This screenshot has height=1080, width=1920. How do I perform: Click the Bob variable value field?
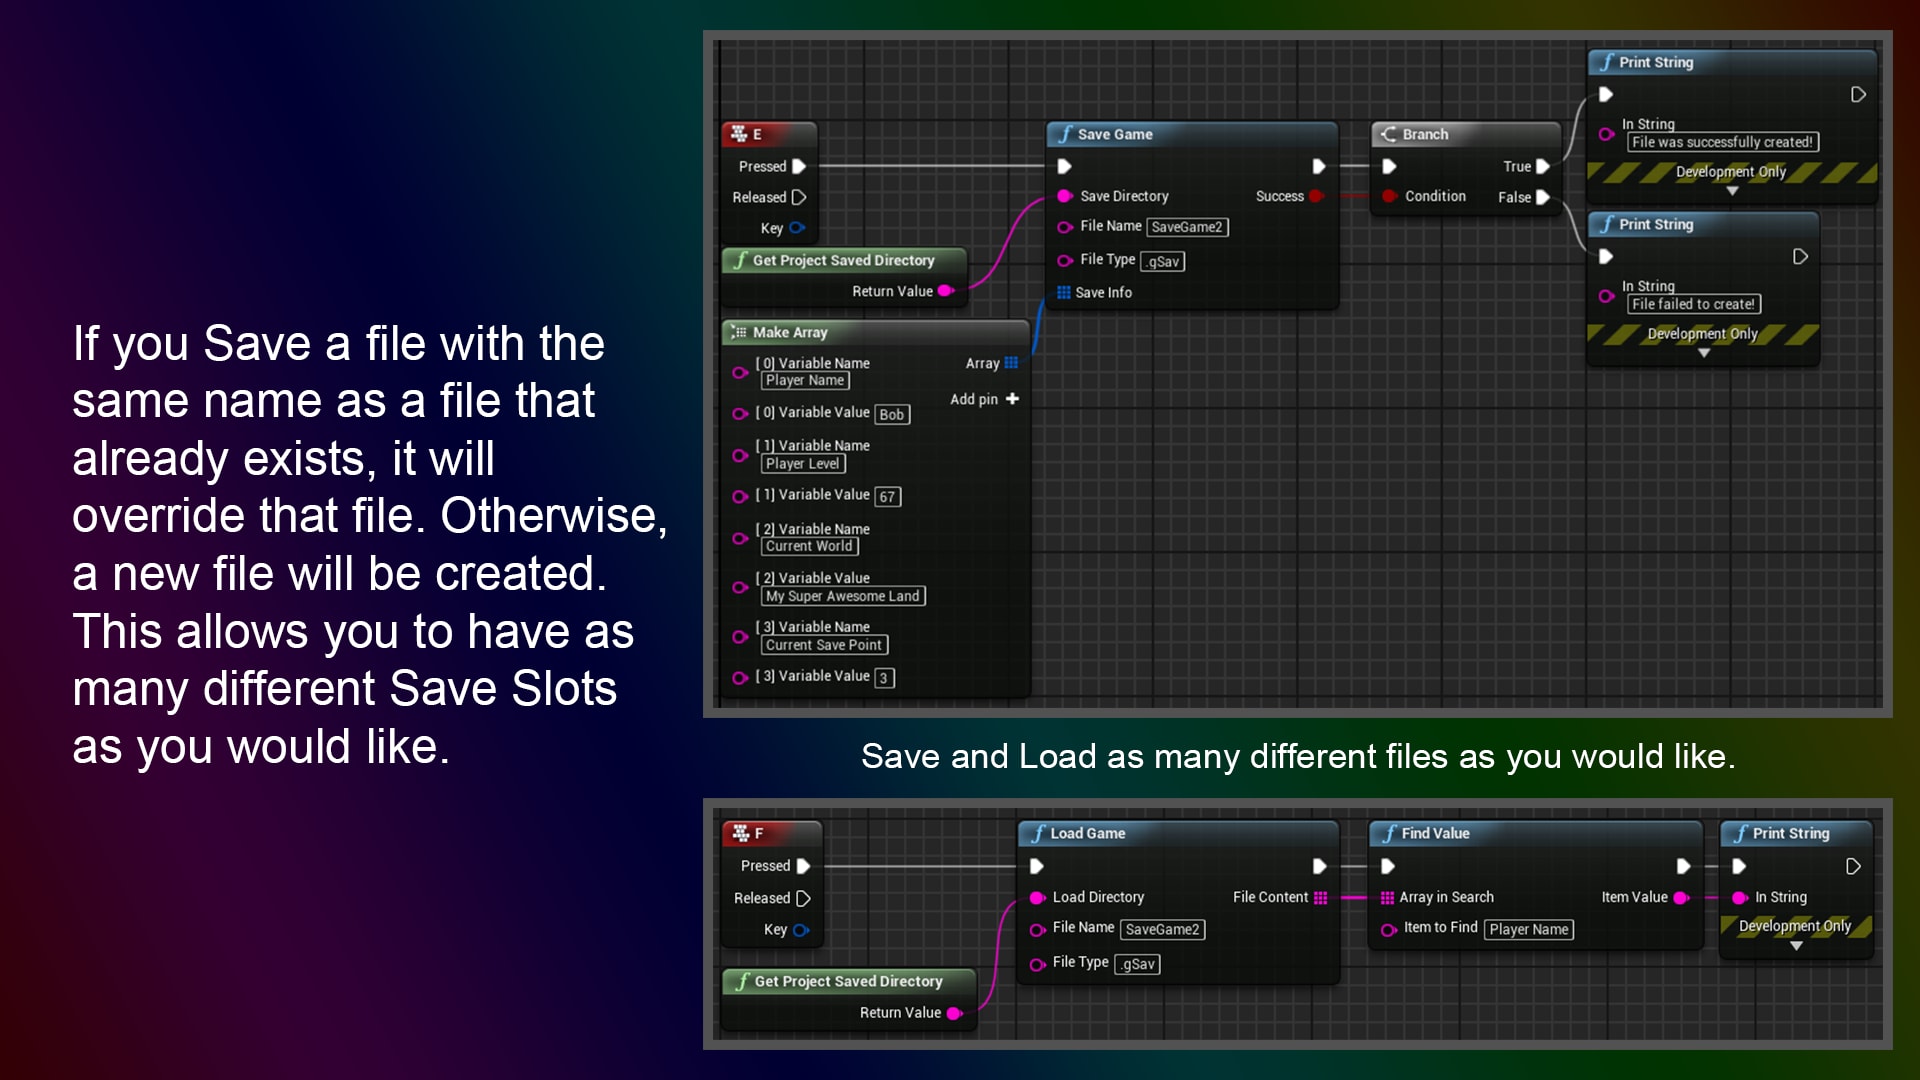(x=893, y=414)
